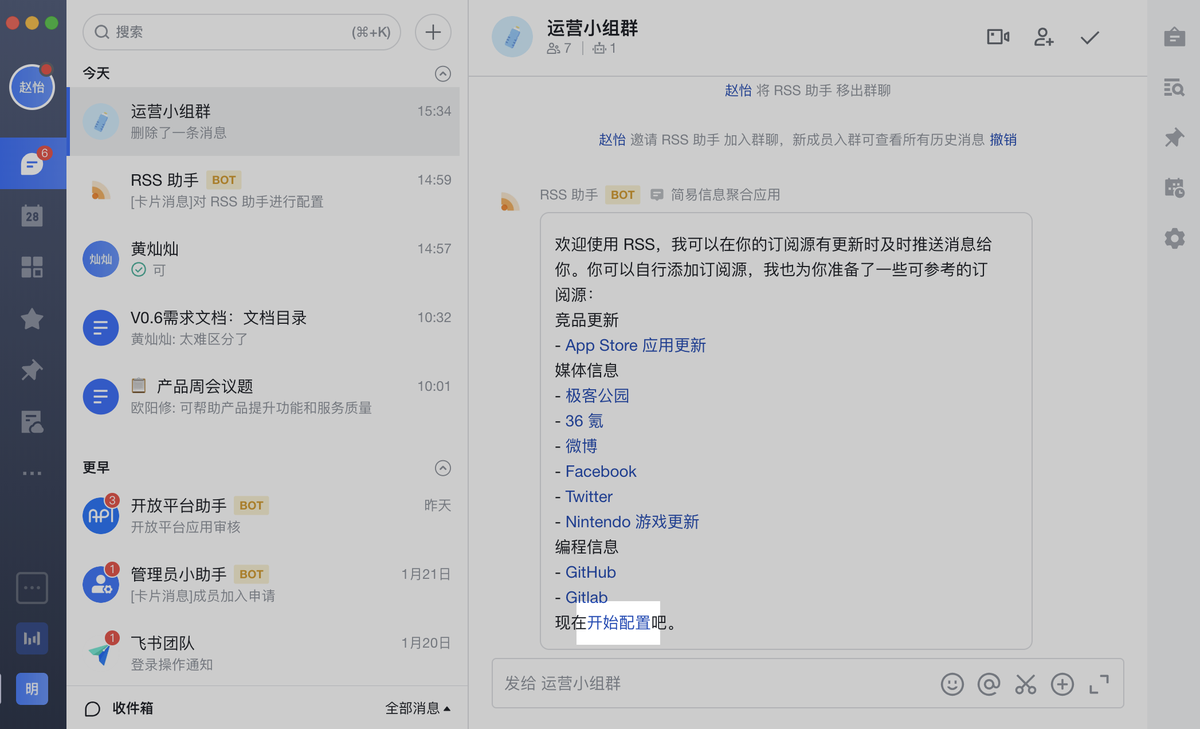Click the scissors screenshot icon
The image size is (1200, 729).
[1025, 684]
